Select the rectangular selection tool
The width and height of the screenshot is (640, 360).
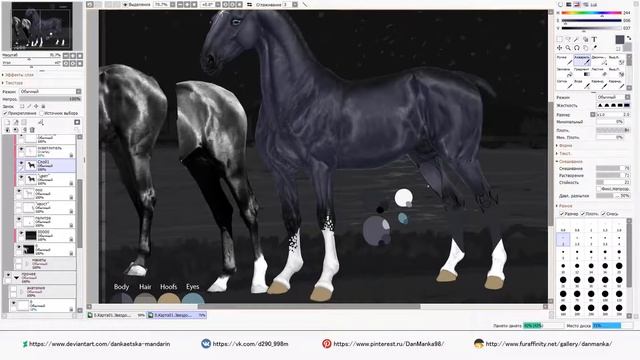click(x=560, y=39)
